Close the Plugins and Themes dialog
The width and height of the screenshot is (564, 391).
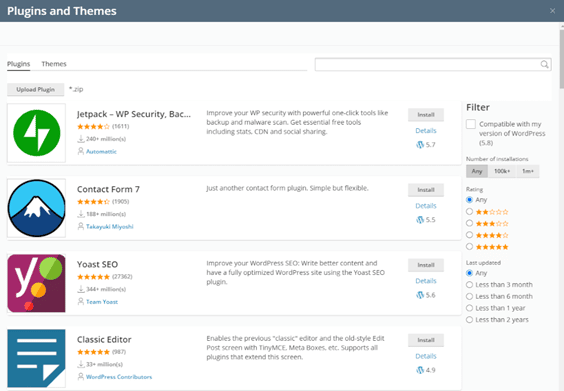click(x=552, y=11)
